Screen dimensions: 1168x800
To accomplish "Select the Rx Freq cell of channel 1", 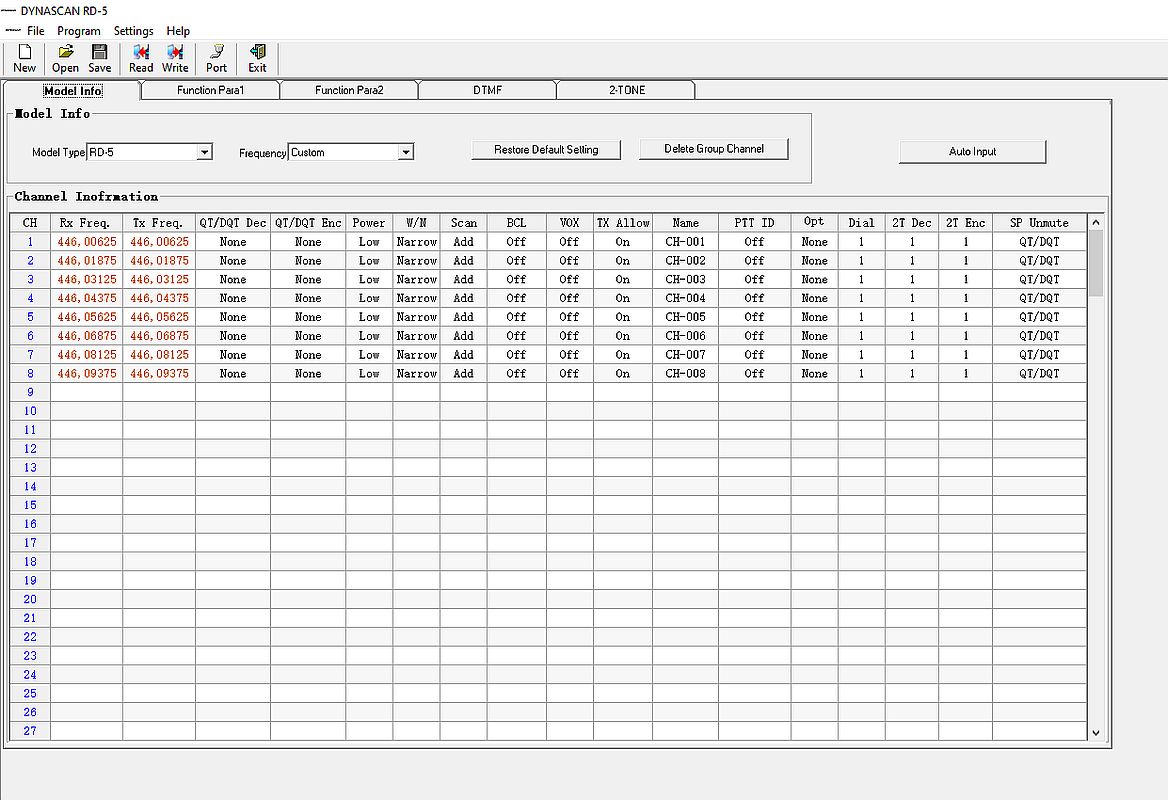I will 86,241.
